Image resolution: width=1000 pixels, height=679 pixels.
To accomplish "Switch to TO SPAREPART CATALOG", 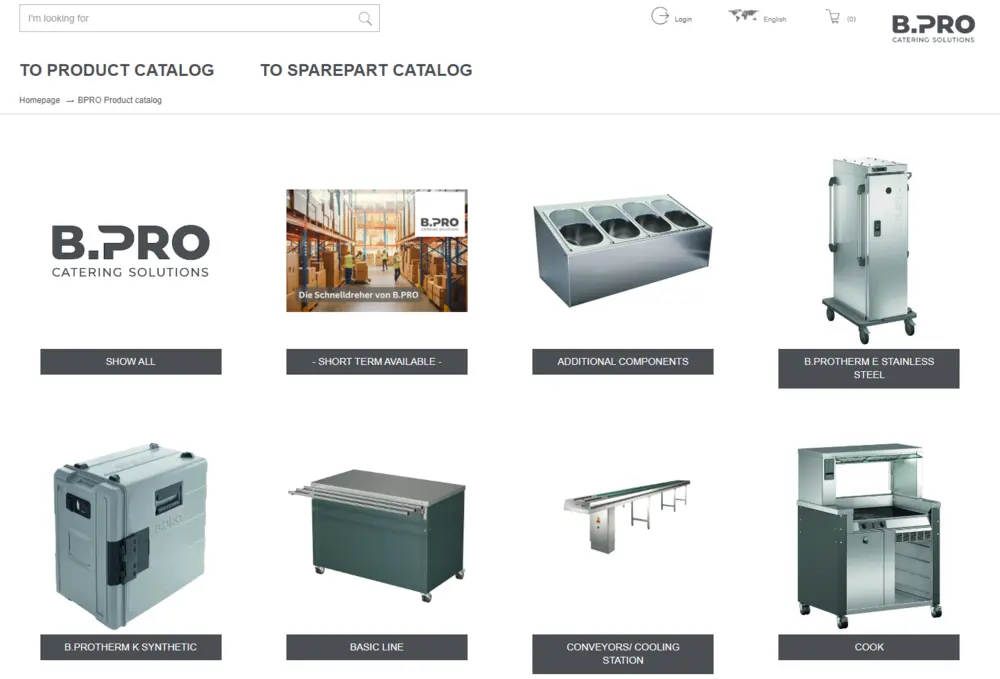I will 366,70.
